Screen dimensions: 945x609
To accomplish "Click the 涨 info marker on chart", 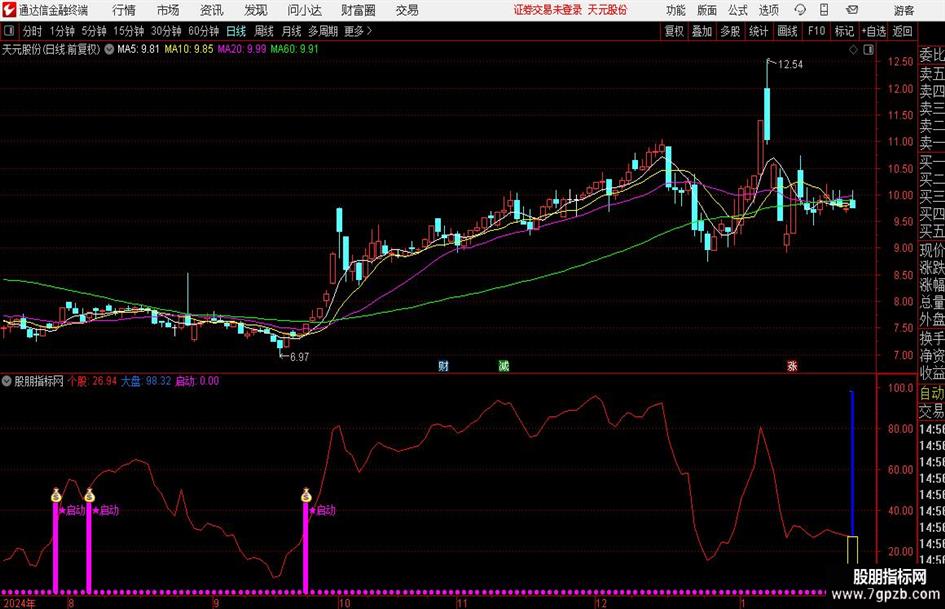I will click(x=792, y=365).
